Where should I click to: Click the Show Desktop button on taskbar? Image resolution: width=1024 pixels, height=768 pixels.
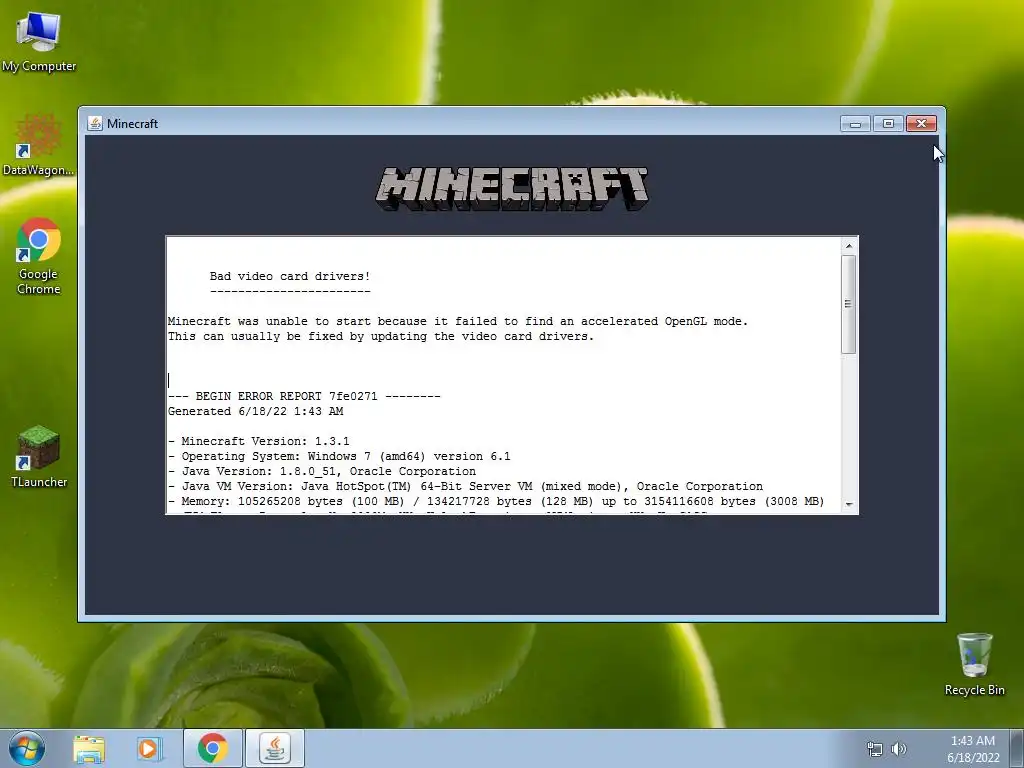tap(1017, 748)
